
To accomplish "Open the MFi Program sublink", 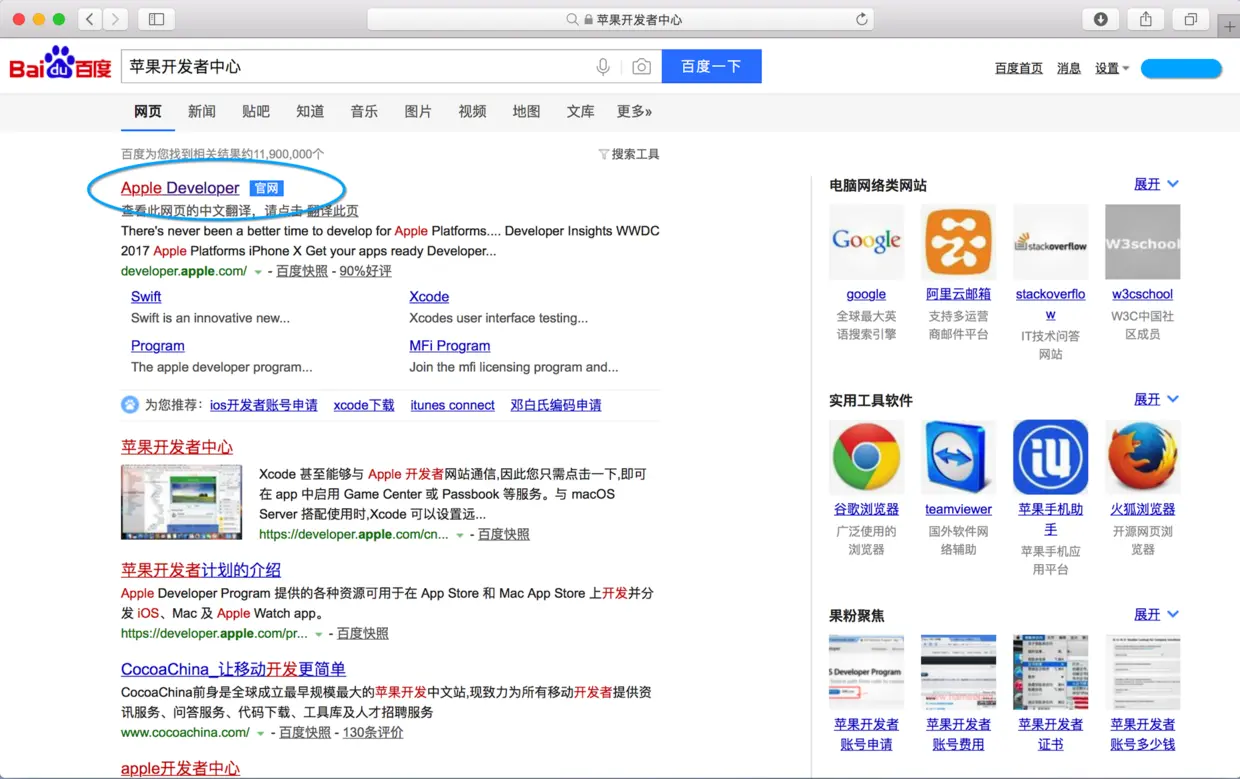I will 449,346.
